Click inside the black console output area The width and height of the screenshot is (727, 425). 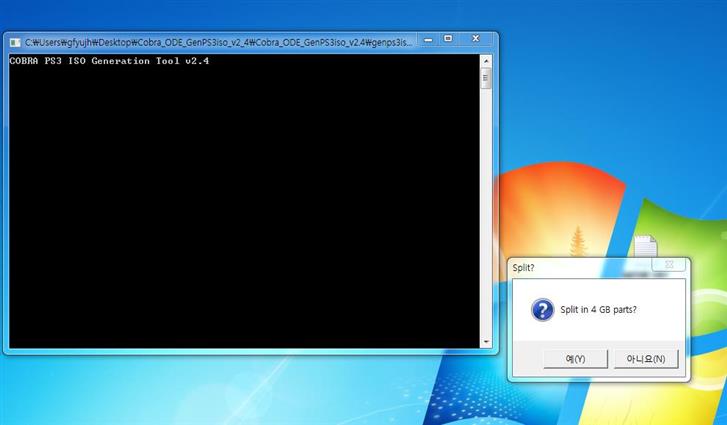(x=240, y=200)
